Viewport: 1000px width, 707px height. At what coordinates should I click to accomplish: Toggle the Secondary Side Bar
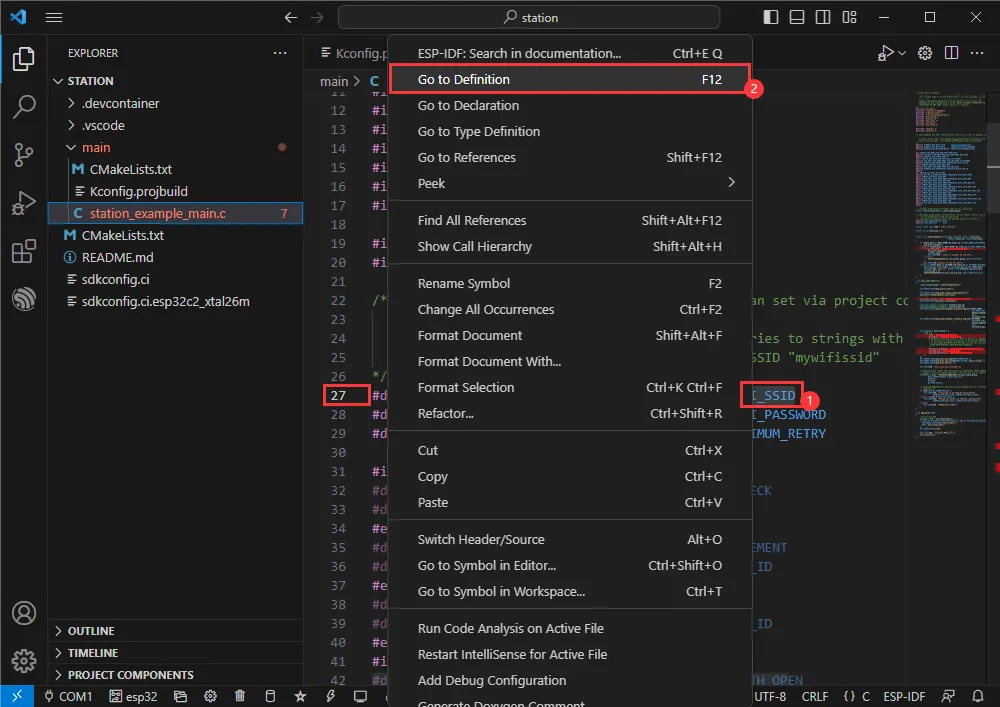pos(821,17)
